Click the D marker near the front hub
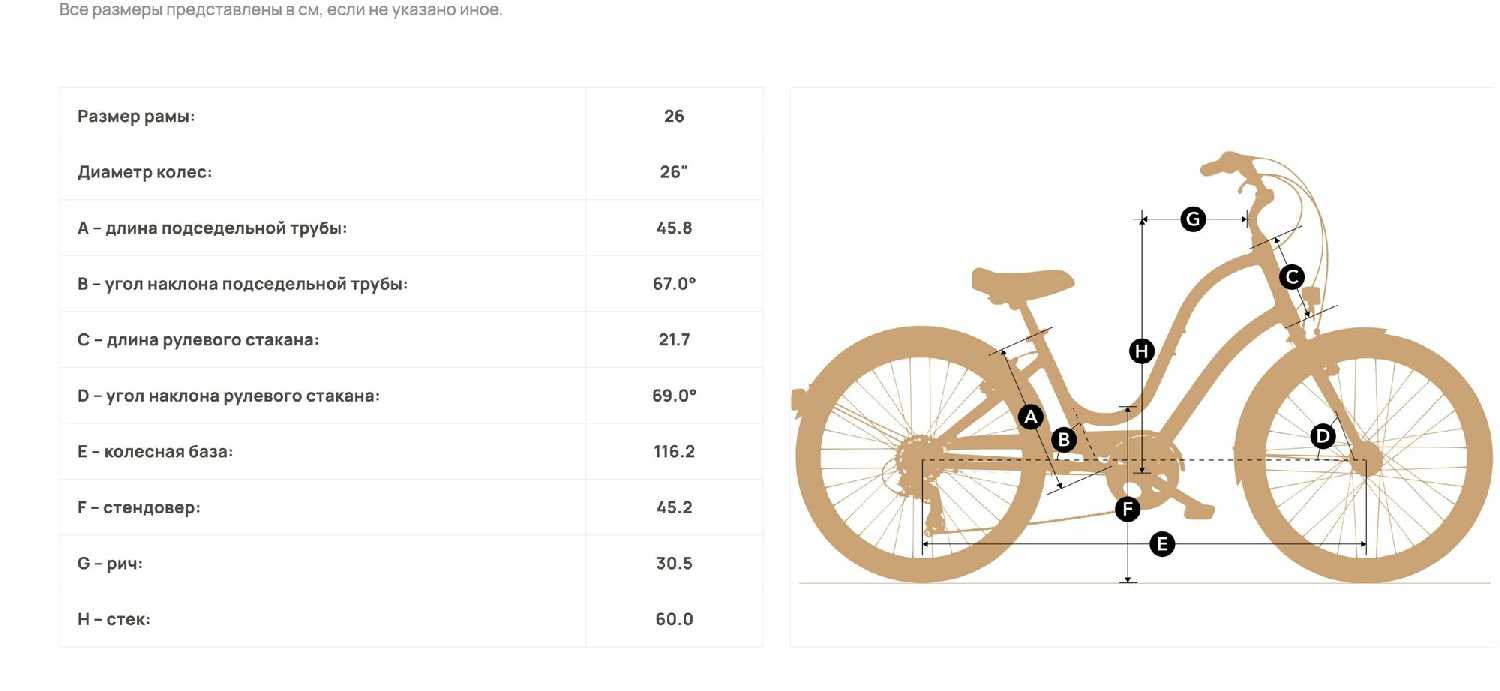 (1322, 436)
